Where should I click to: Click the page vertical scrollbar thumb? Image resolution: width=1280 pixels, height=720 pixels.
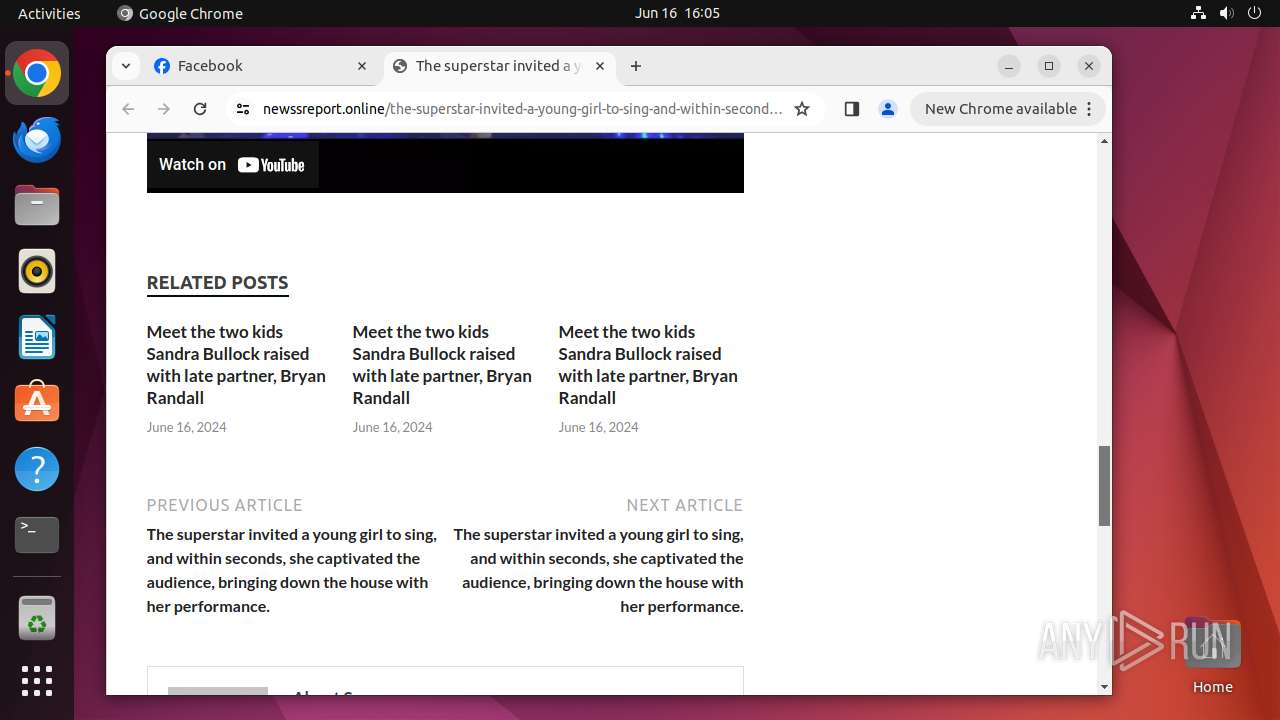point(1104,486)
